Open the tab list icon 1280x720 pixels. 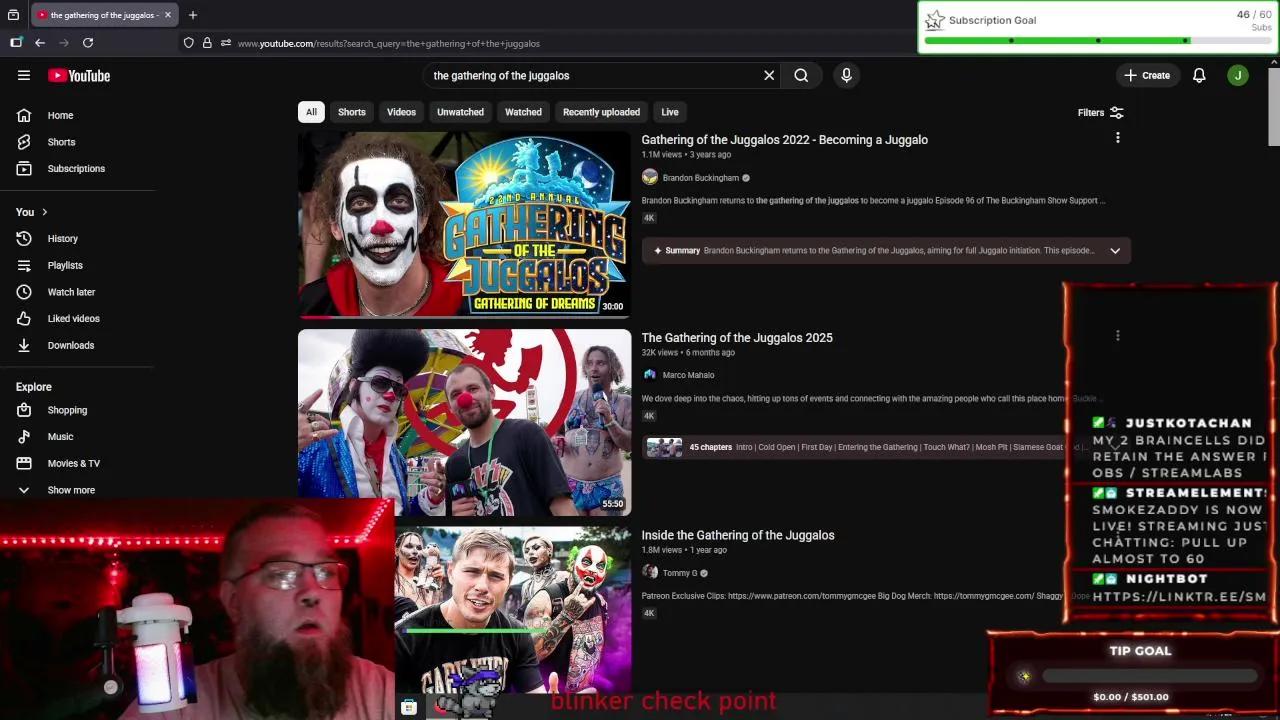click(x=13, y=15)
